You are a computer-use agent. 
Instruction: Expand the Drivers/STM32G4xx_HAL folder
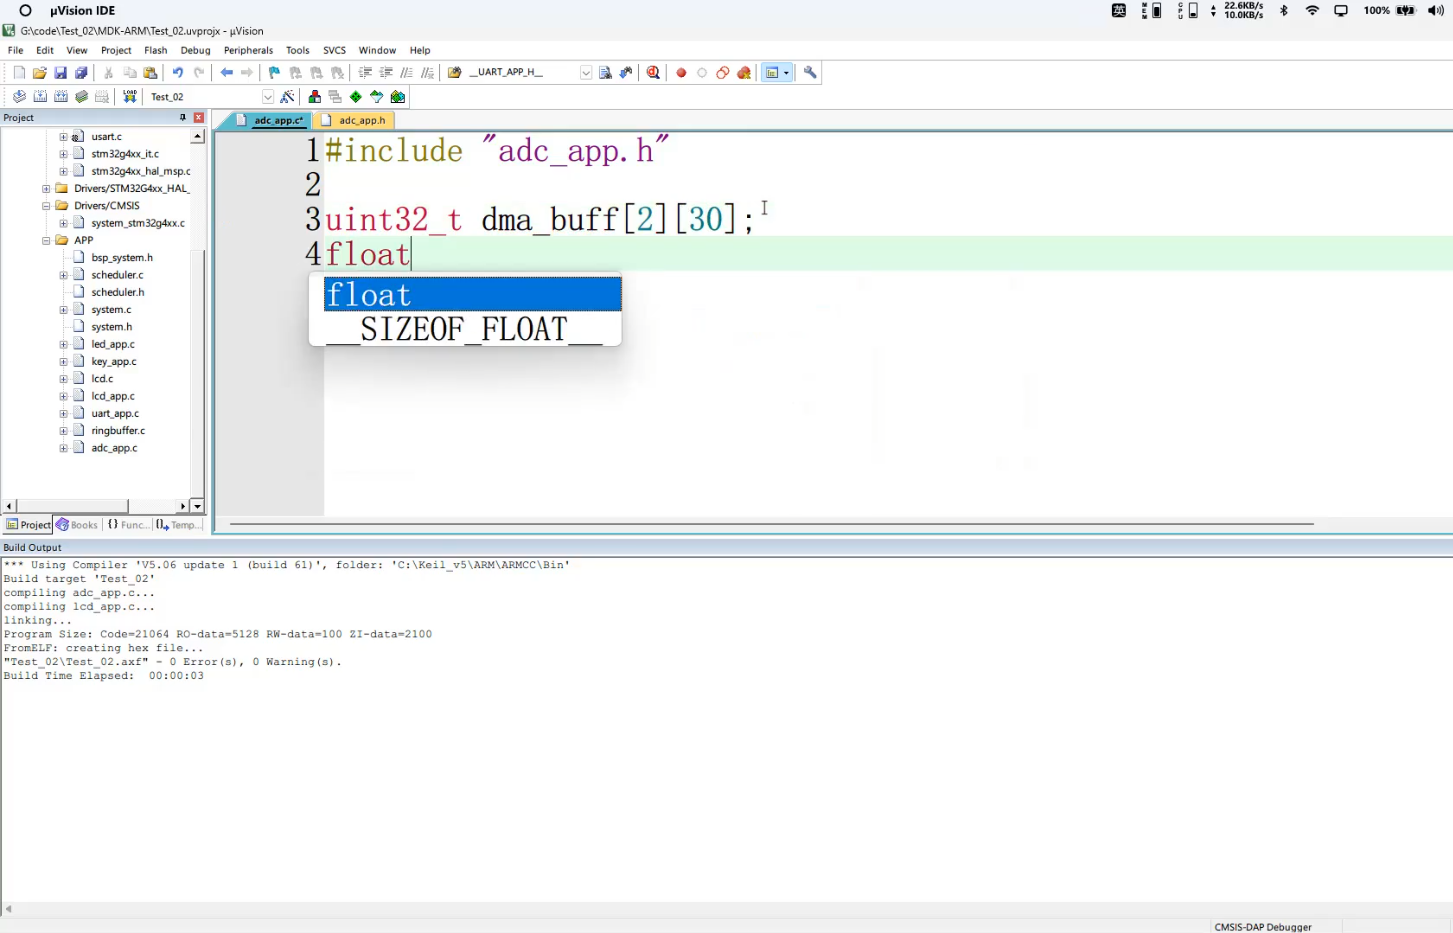pos(46,188)
